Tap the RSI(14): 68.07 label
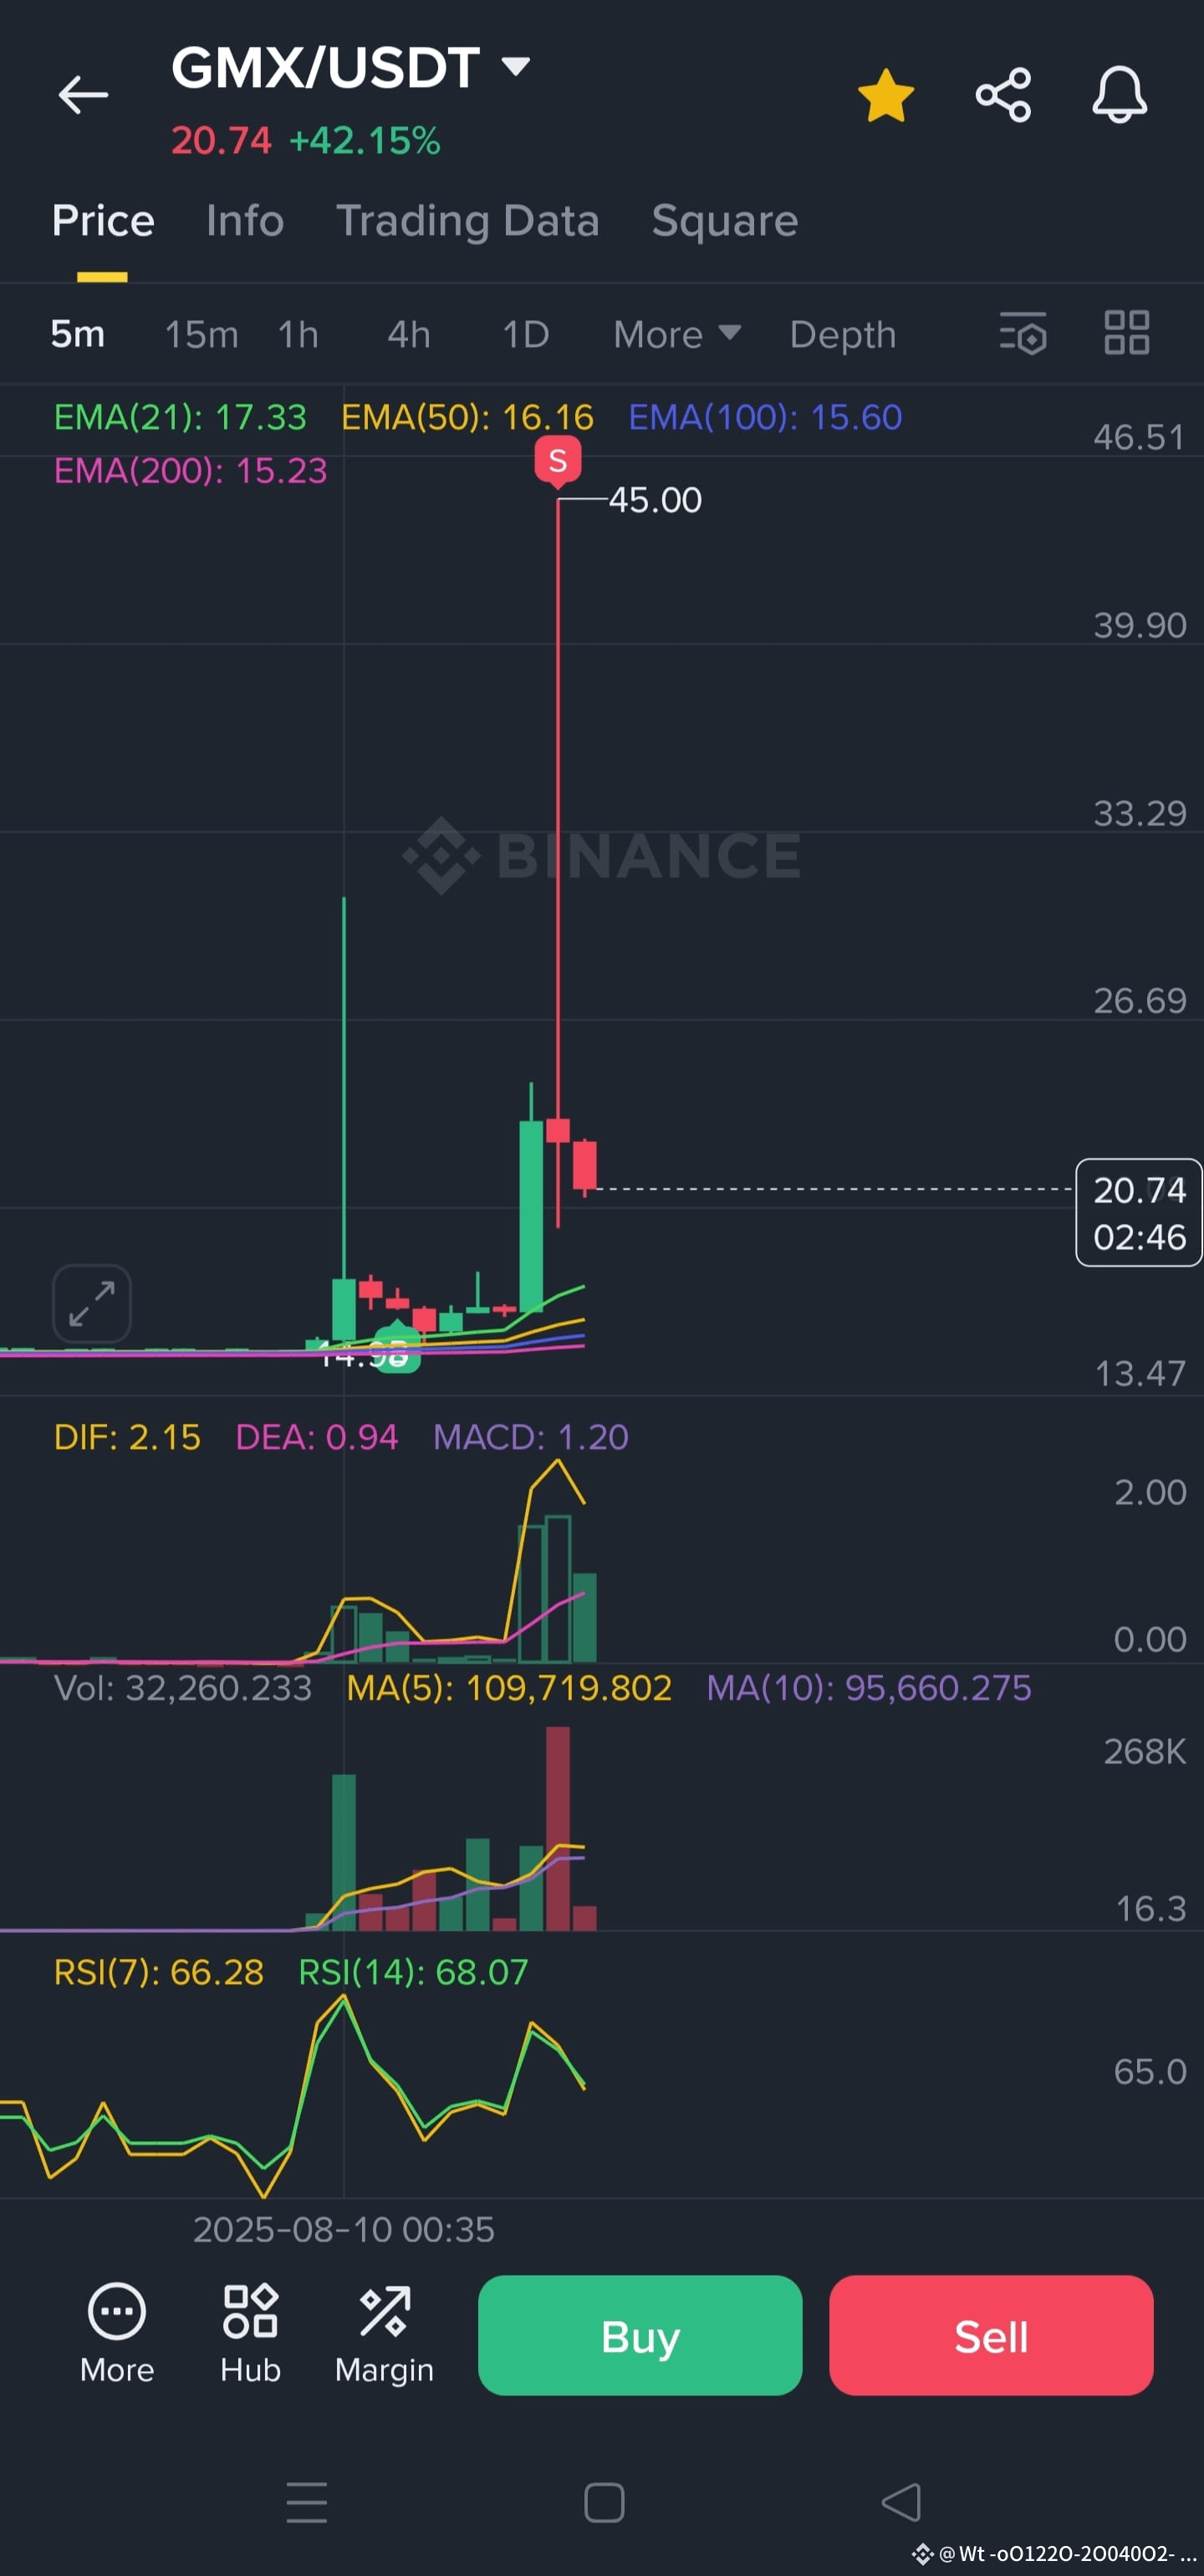This screenshot has height=2576, width=1204. (x=413, y=1972)
